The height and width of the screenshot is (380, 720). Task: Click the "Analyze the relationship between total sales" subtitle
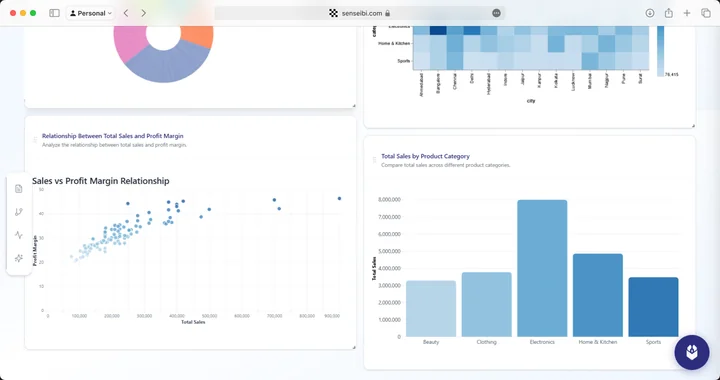114,145
